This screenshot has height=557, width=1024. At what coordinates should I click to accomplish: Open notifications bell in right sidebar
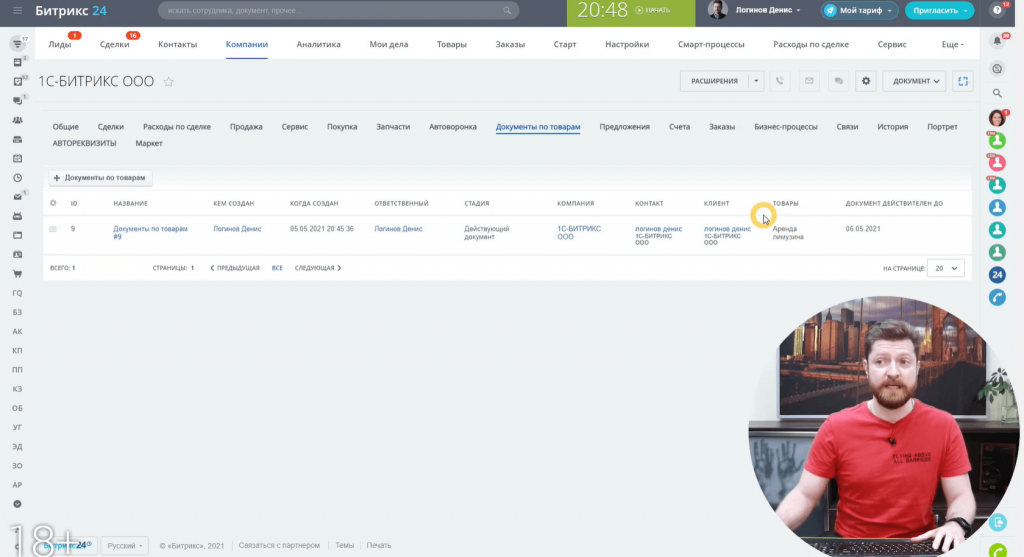[997, 41]
